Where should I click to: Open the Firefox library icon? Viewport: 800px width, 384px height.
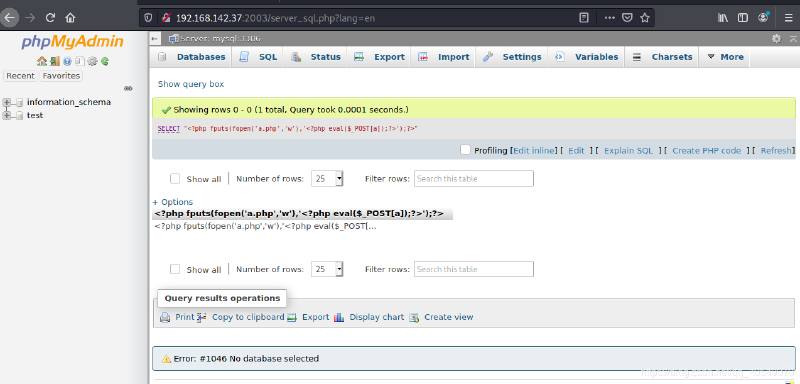click(723, 18)
